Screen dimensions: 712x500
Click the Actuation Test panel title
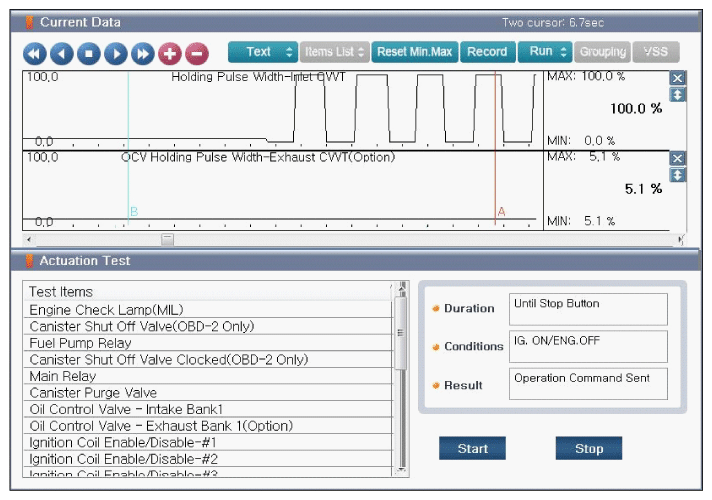(84, 261)
